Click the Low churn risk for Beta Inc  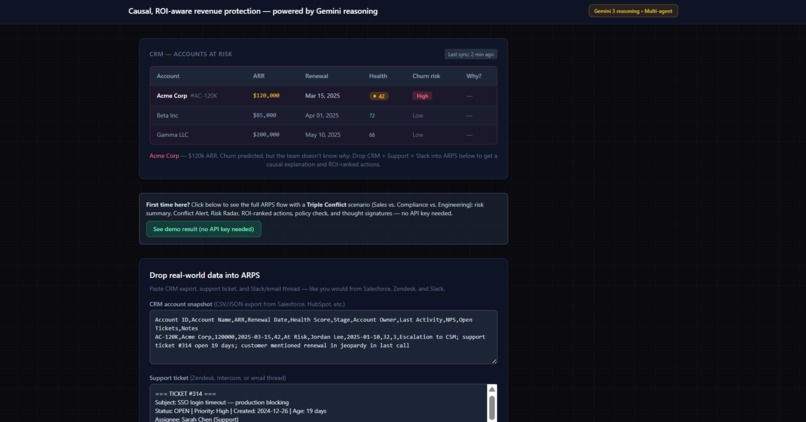417,116
